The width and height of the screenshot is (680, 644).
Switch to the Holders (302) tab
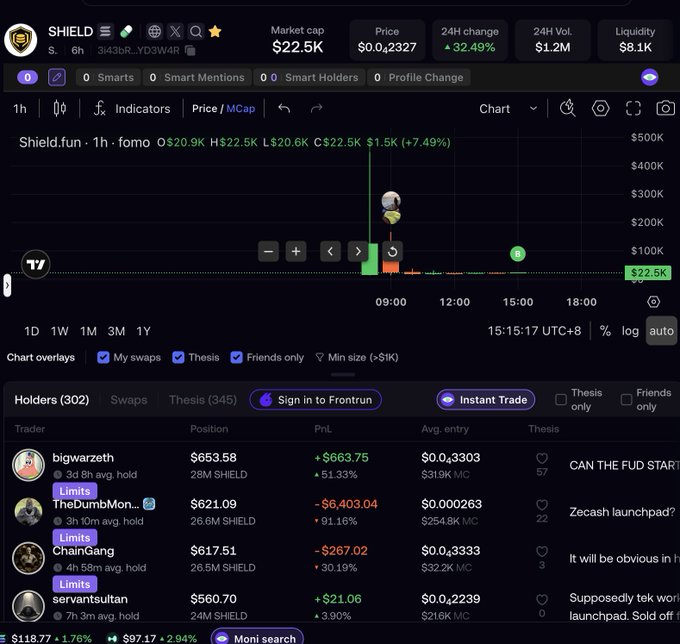pos(52,400)
